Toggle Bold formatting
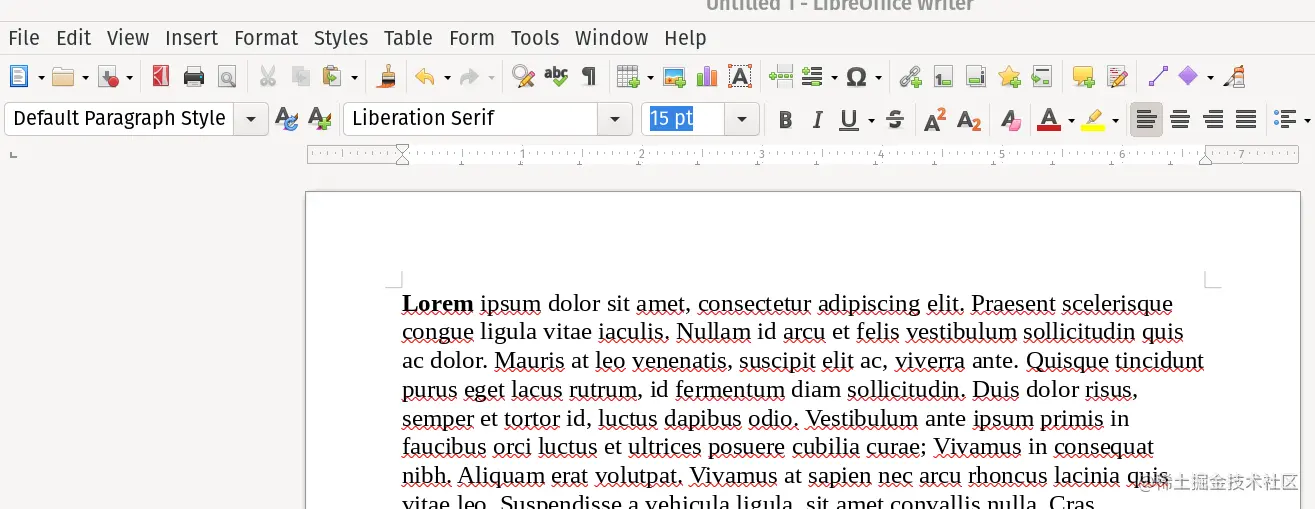The image size is (1315, 509). (785, 120)
